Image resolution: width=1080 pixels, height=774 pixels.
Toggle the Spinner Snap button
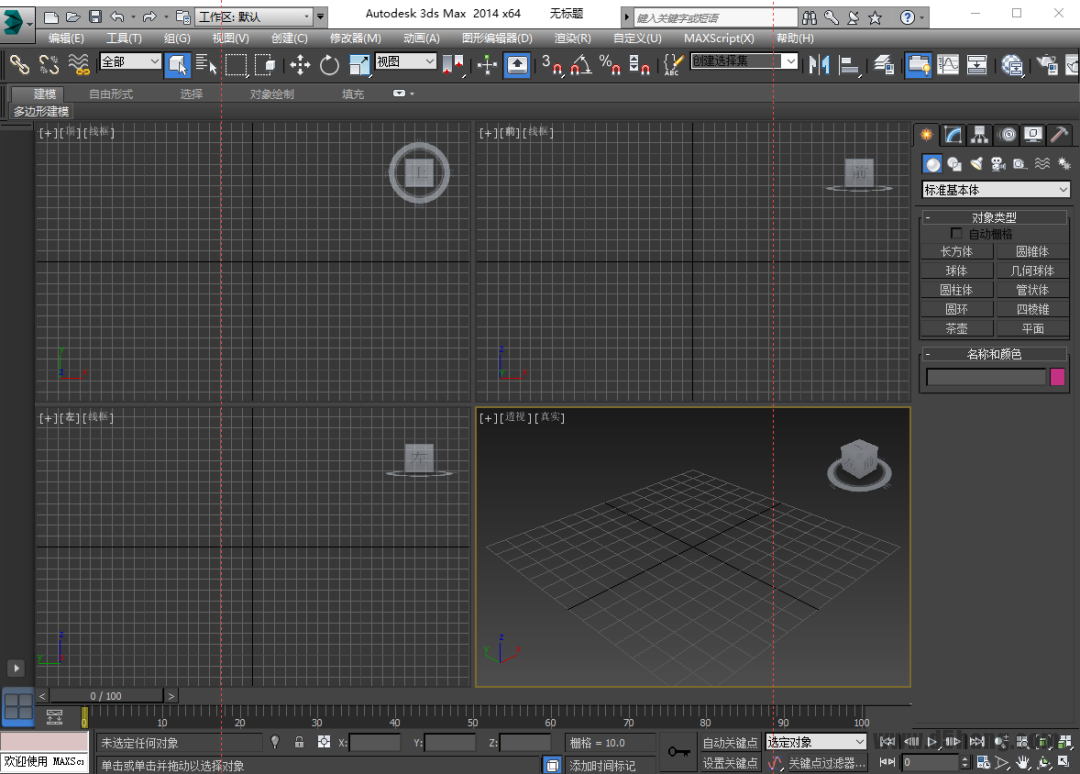tap(639, 65)
